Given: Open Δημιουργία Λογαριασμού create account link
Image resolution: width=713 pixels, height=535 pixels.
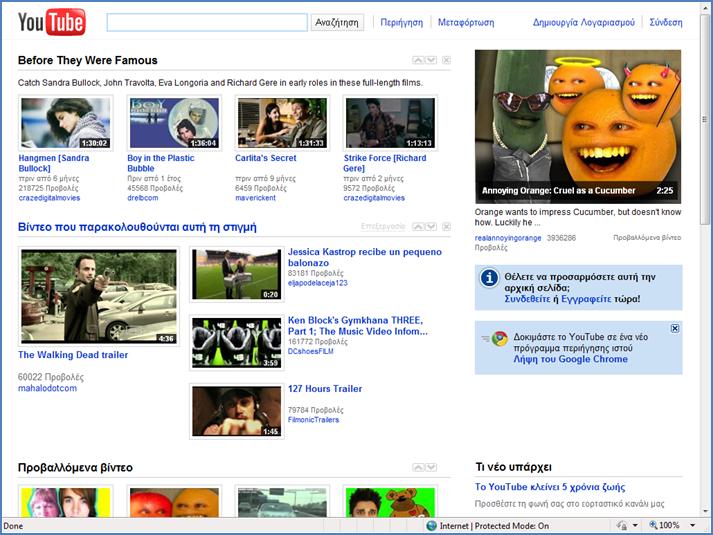Looking at the screenshot, I should [583, 22].
